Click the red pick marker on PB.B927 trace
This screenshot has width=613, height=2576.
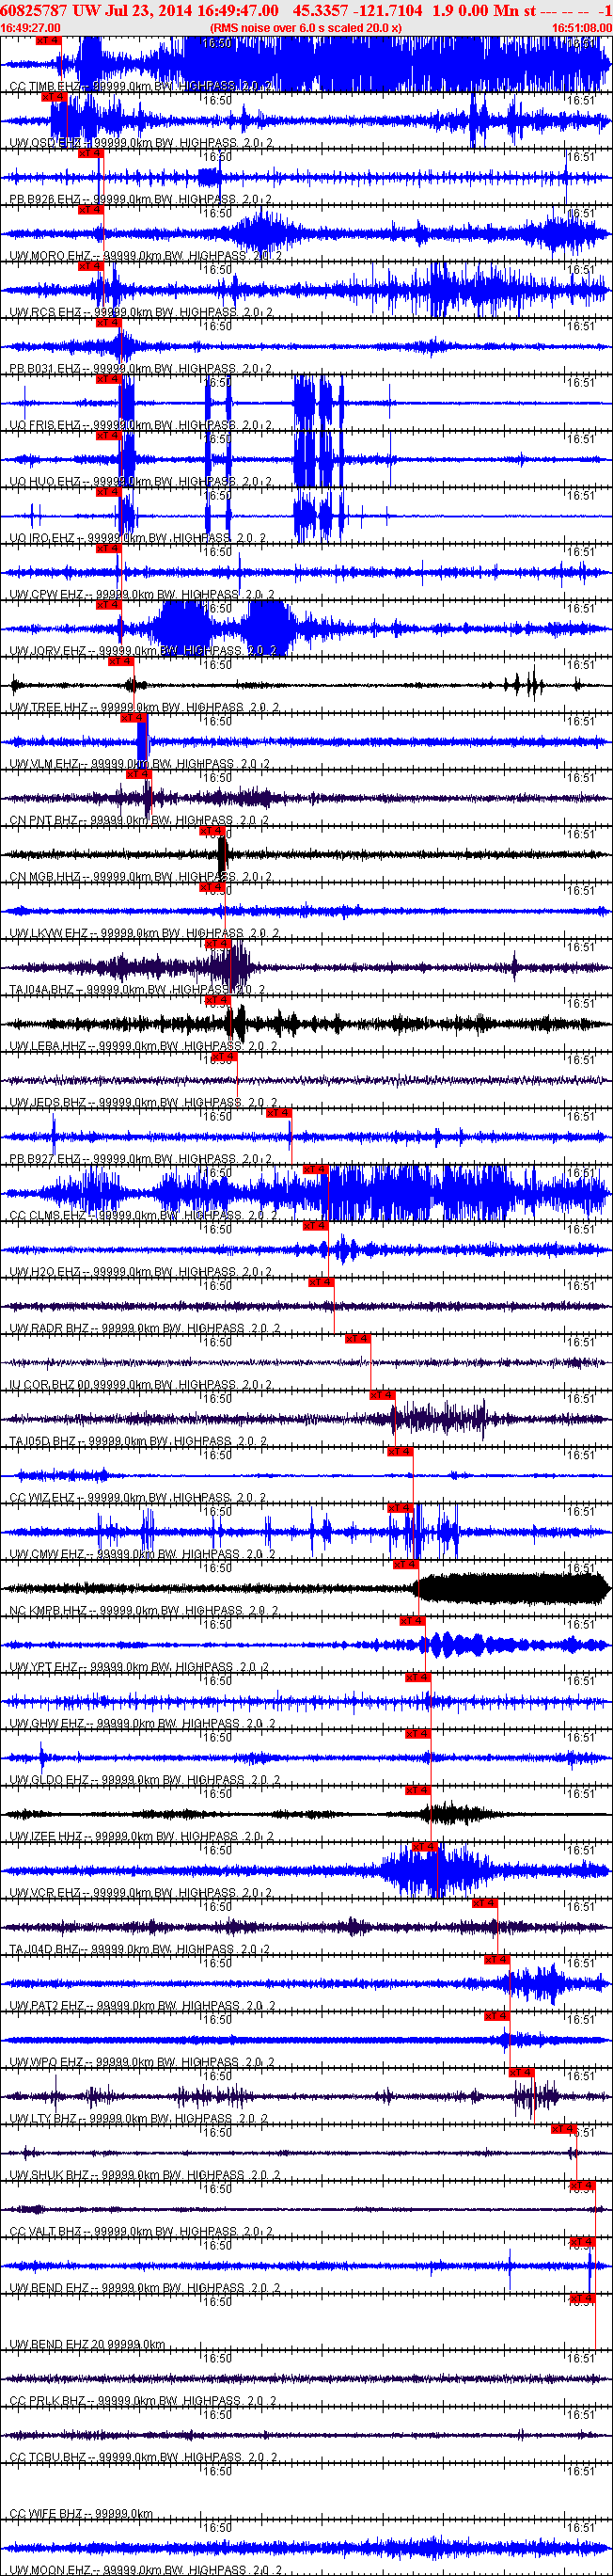tap(278, 1113)
